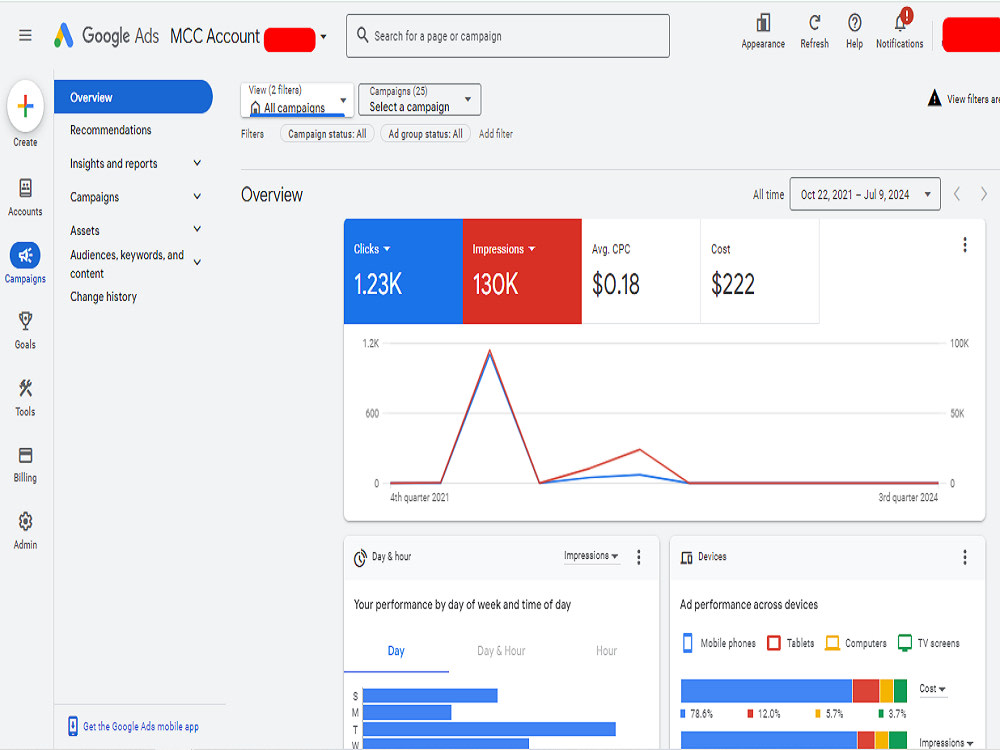Switch to the Day & Hour tab
The width and height of the screenshot is (1000, 750).
(501, 651)
